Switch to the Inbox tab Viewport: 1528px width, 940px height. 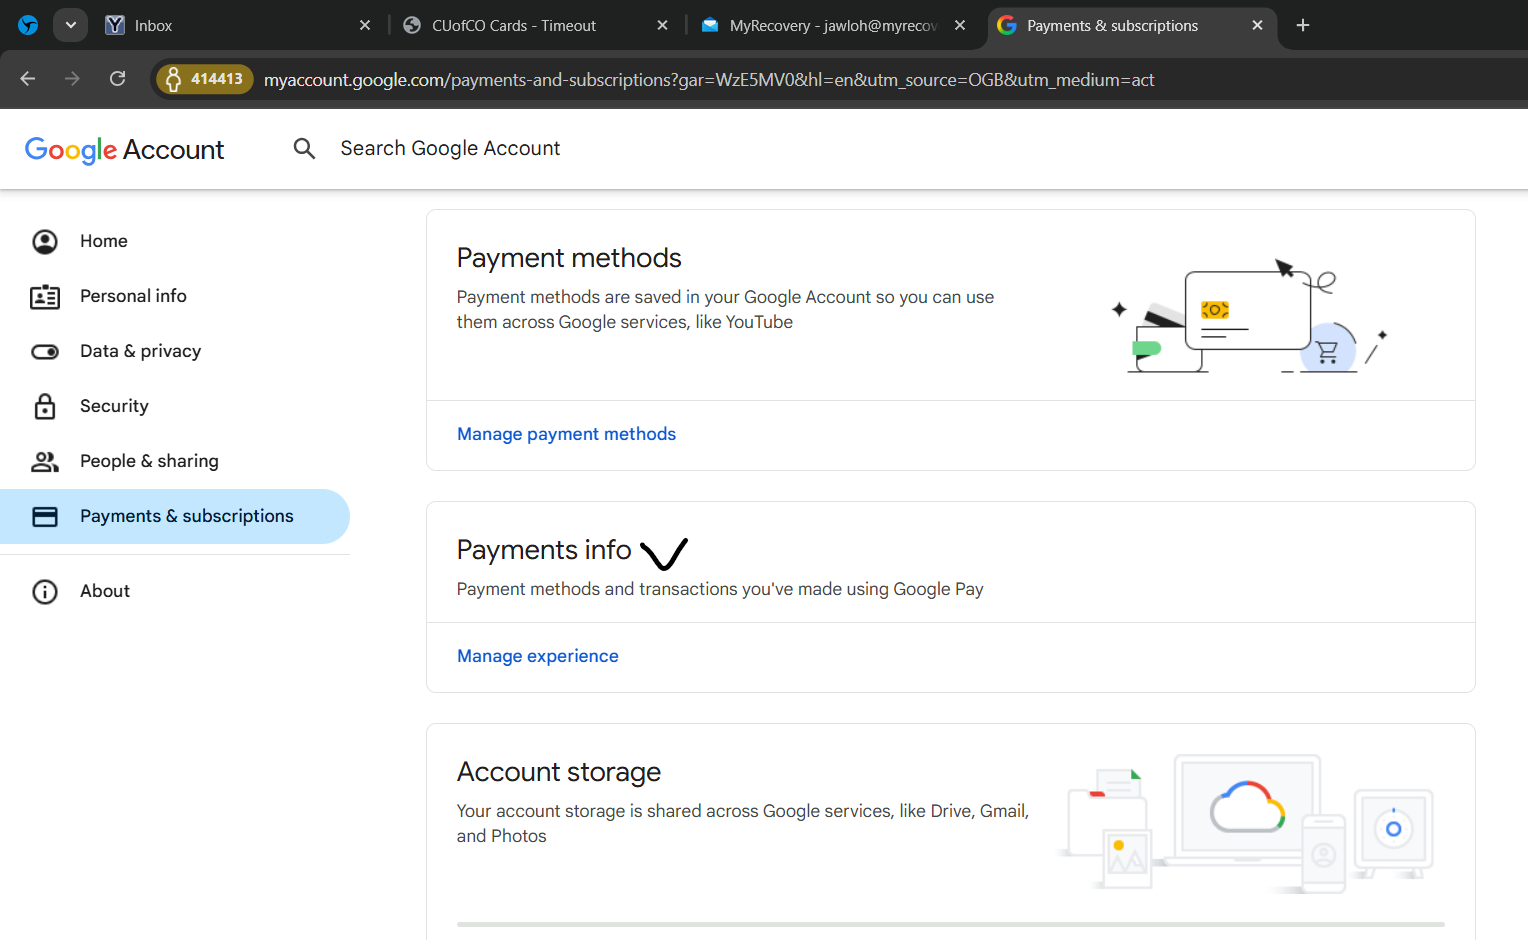click(230, 26)
